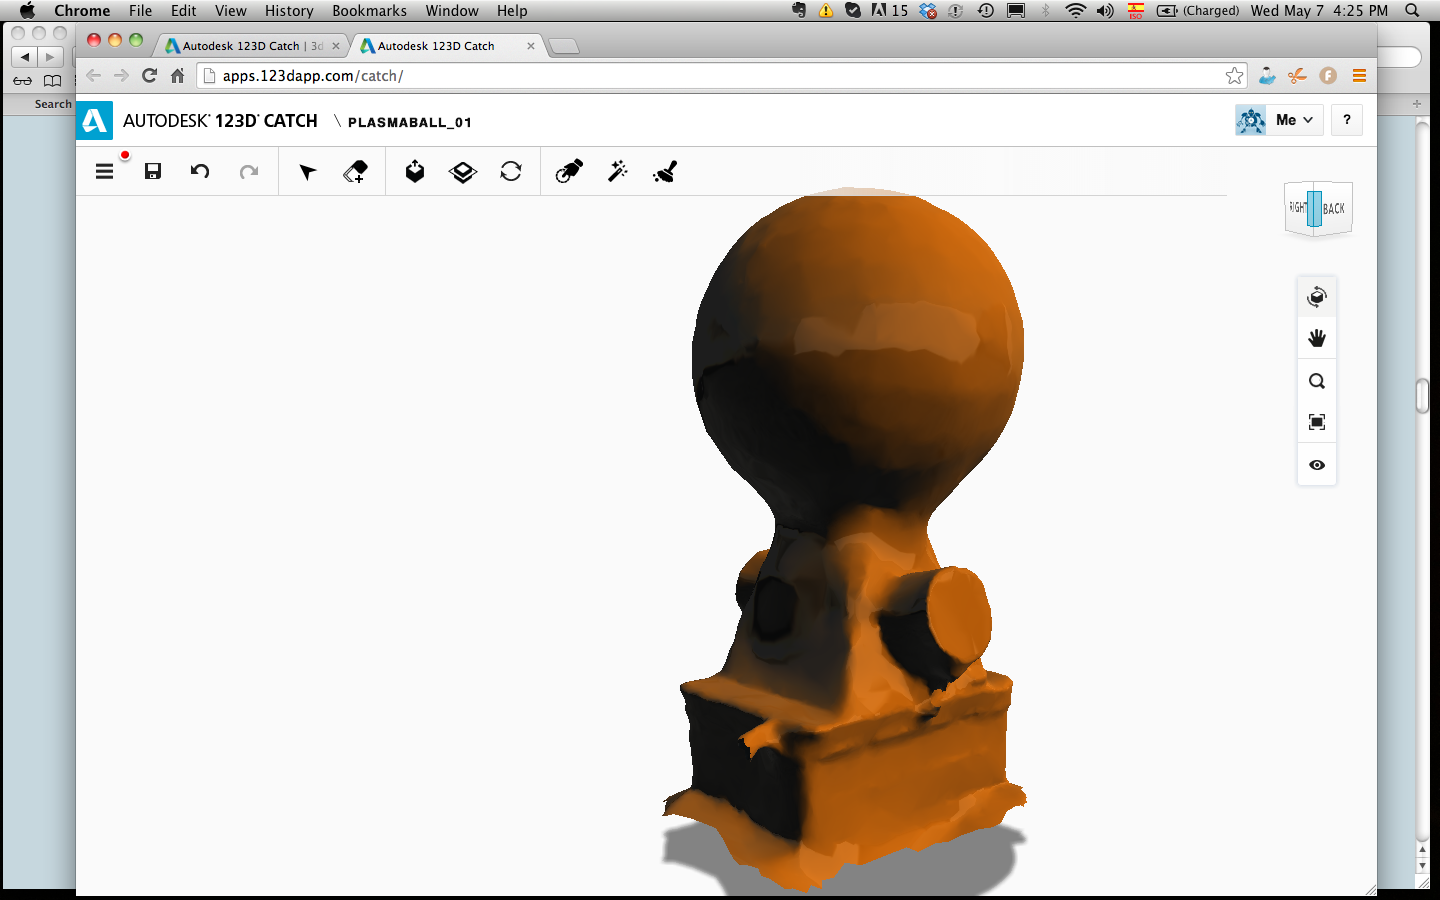Close the second browser tab

(531, 46)
